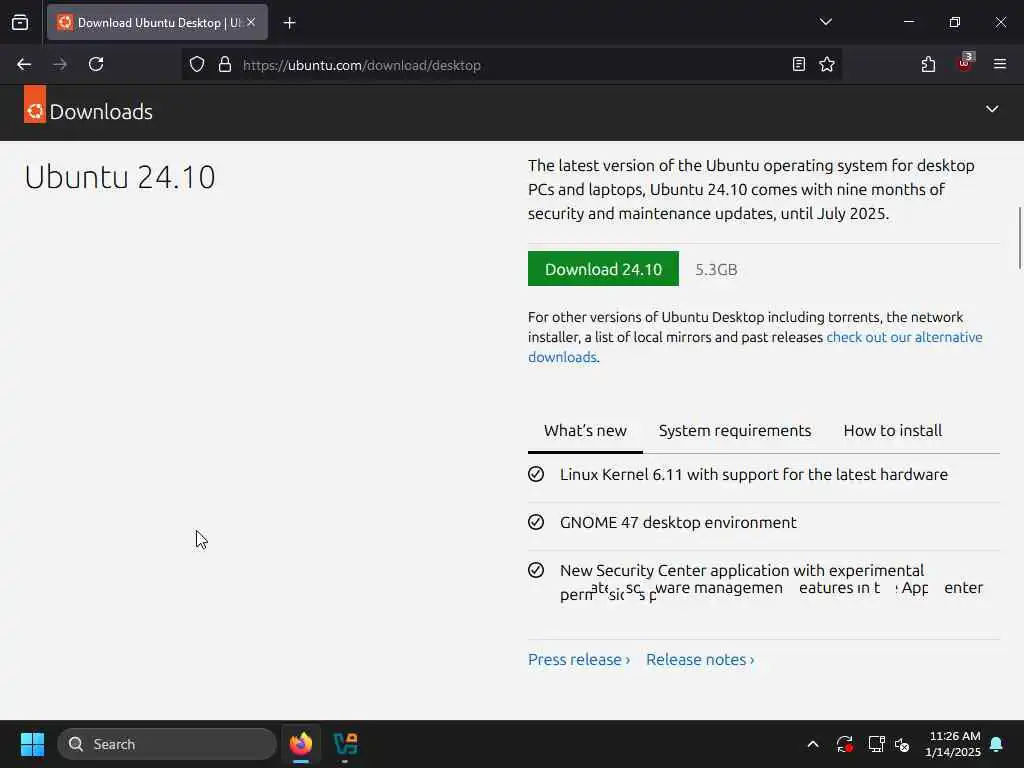Open the Release notes link
Image resolution: width=1024 pixels, height=768 pixels.
(x=700, y=660)
